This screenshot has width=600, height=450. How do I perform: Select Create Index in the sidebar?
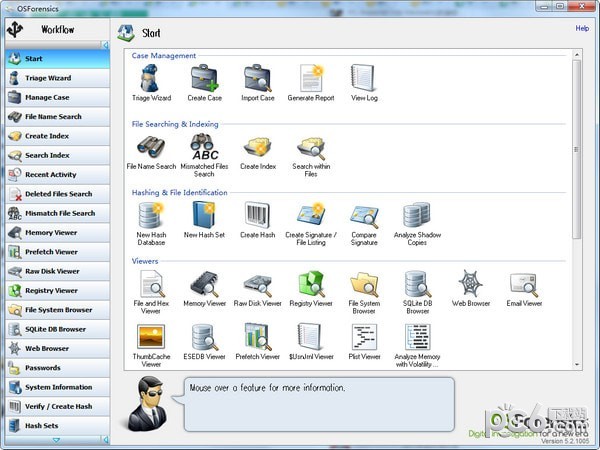coord(58,136)
